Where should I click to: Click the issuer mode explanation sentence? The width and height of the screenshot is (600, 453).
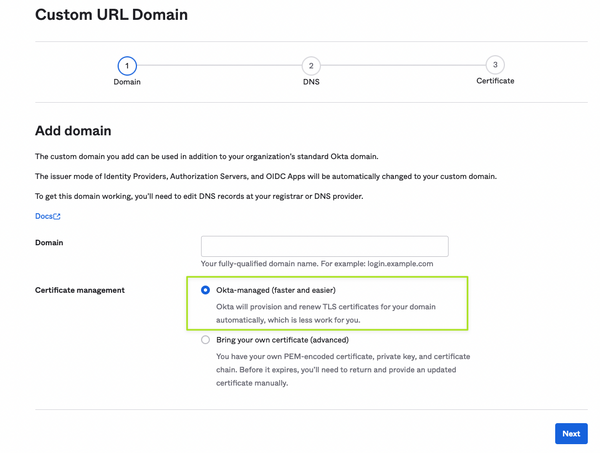click(x=266, y=176)
